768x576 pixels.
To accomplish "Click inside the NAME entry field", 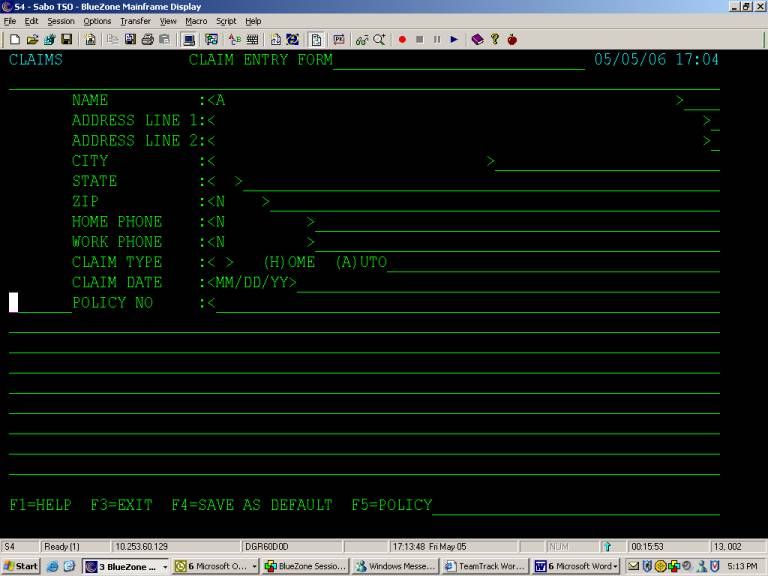I will pos(446,100).
